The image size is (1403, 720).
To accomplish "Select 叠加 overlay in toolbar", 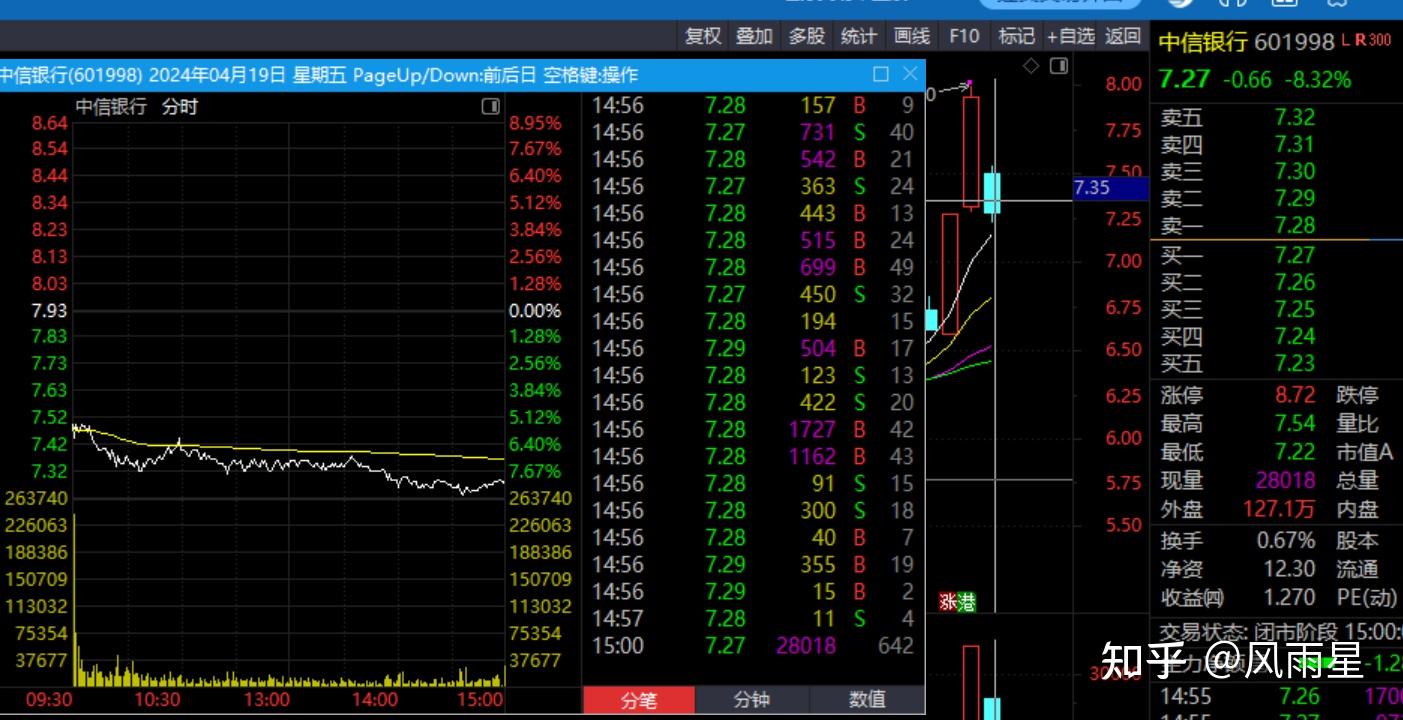I will (x=755, y=36).
